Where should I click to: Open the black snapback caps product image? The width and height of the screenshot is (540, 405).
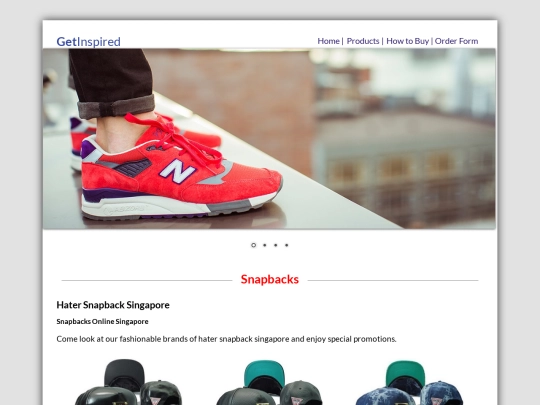click(128, 382)
